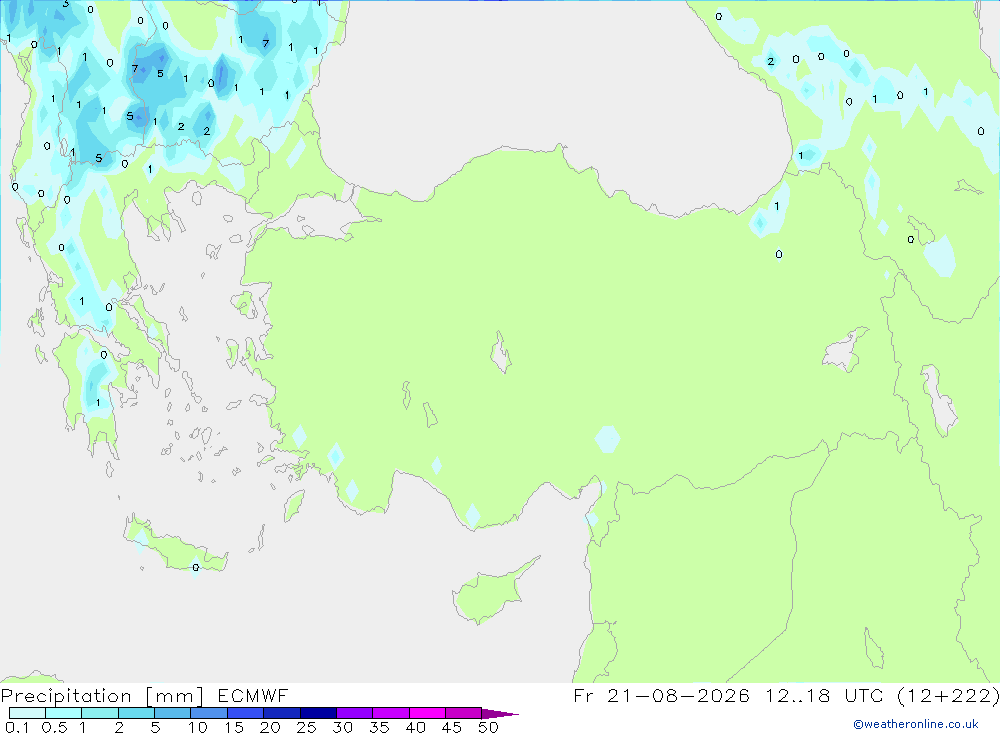Viewport: 1000px width, 733px height.
Task: Pick the legend swatch between 2 and 5
Action: tap(136, 713)
